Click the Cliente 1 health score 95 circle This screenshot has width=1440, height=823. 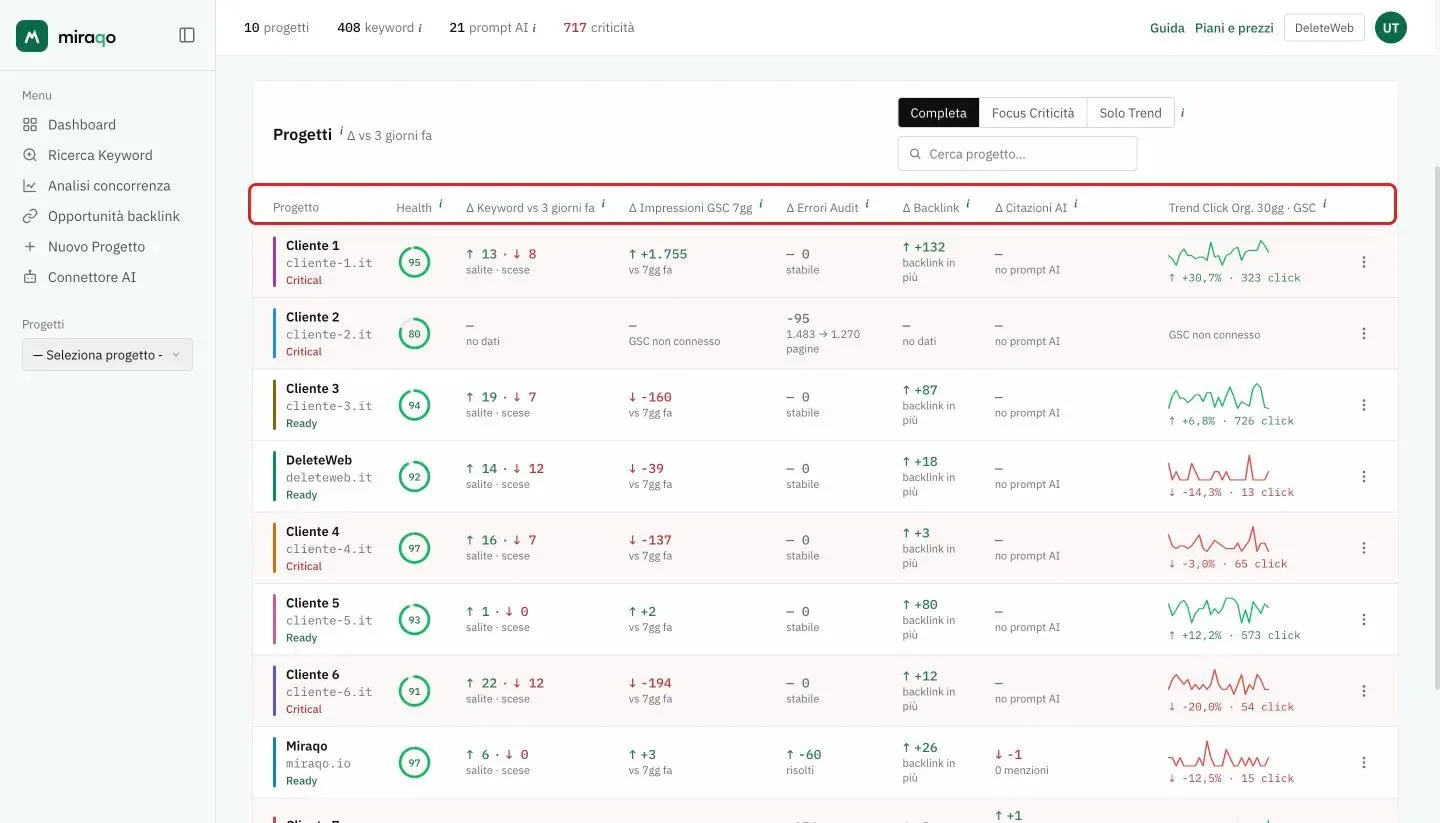point(414,263)
